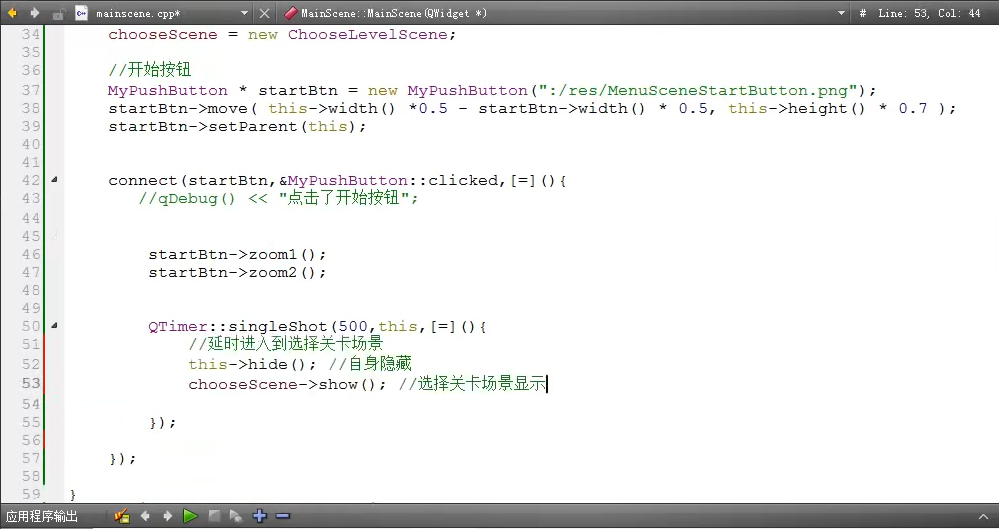Click the //自身隐藏 comment
The image size is (999, 529).
coord(370,364)
